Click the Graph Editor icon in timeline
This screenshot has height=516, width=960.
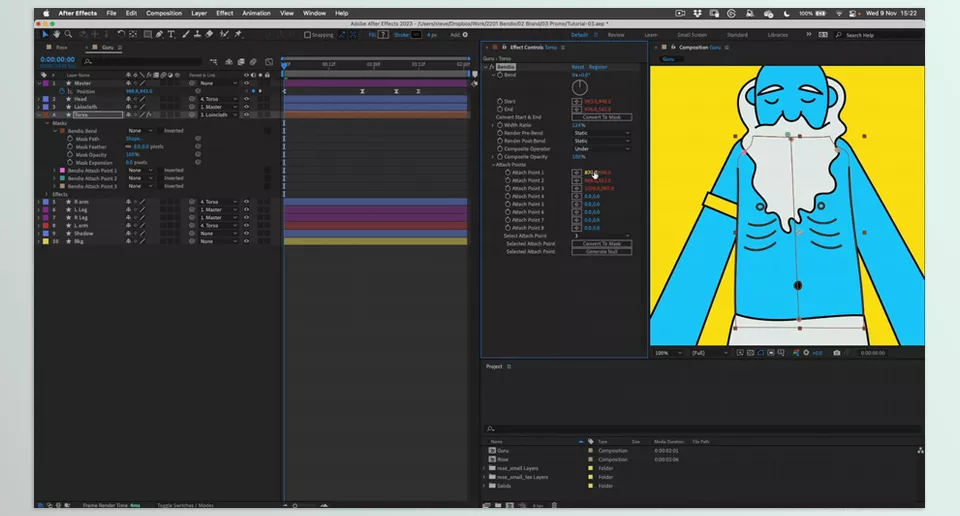[269, 62]
